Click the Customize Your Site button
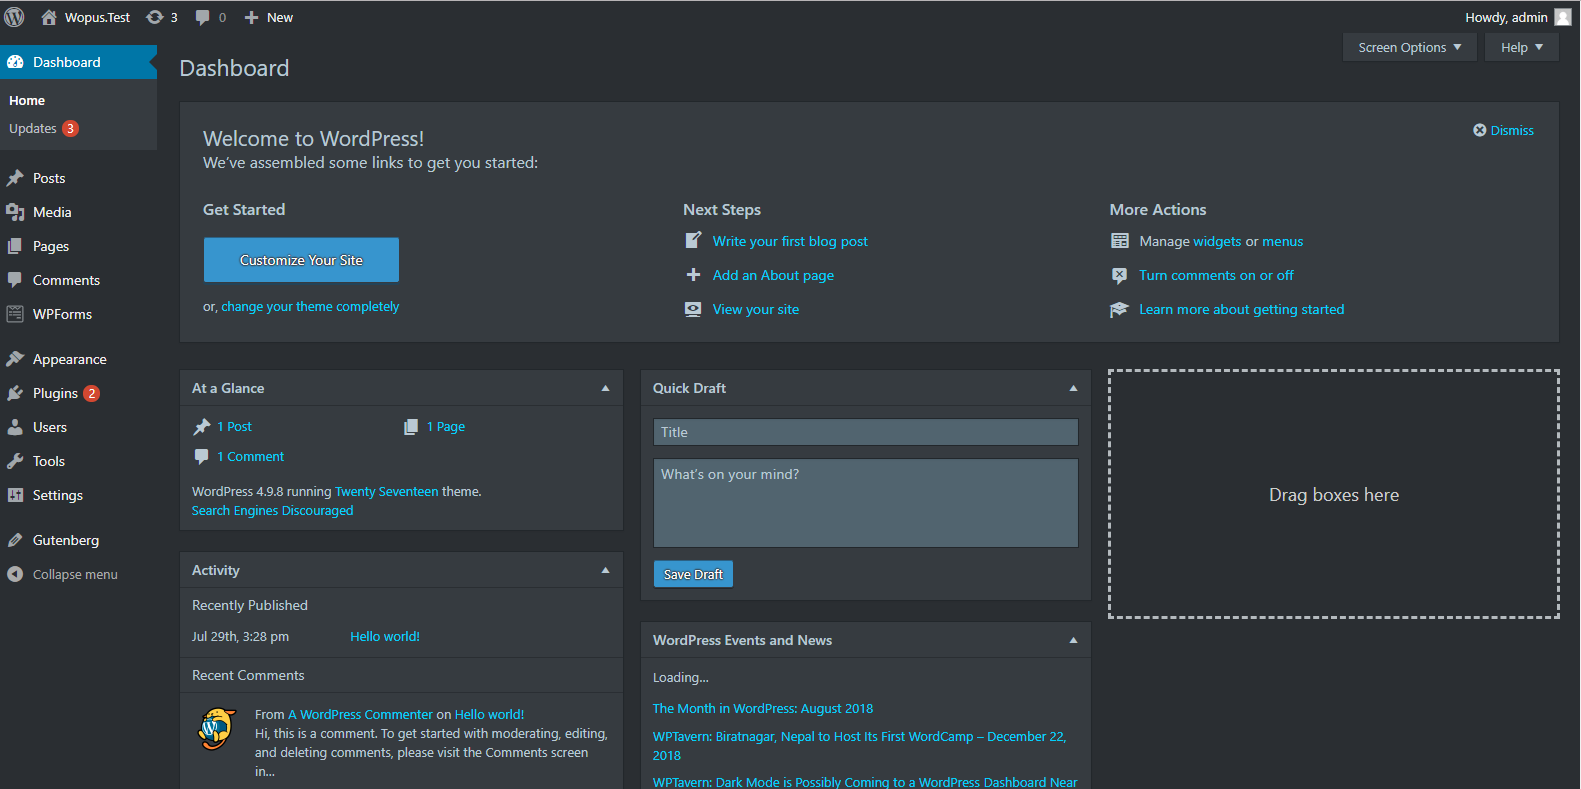This screenshot has width=1581, height=789. (301, 260)
